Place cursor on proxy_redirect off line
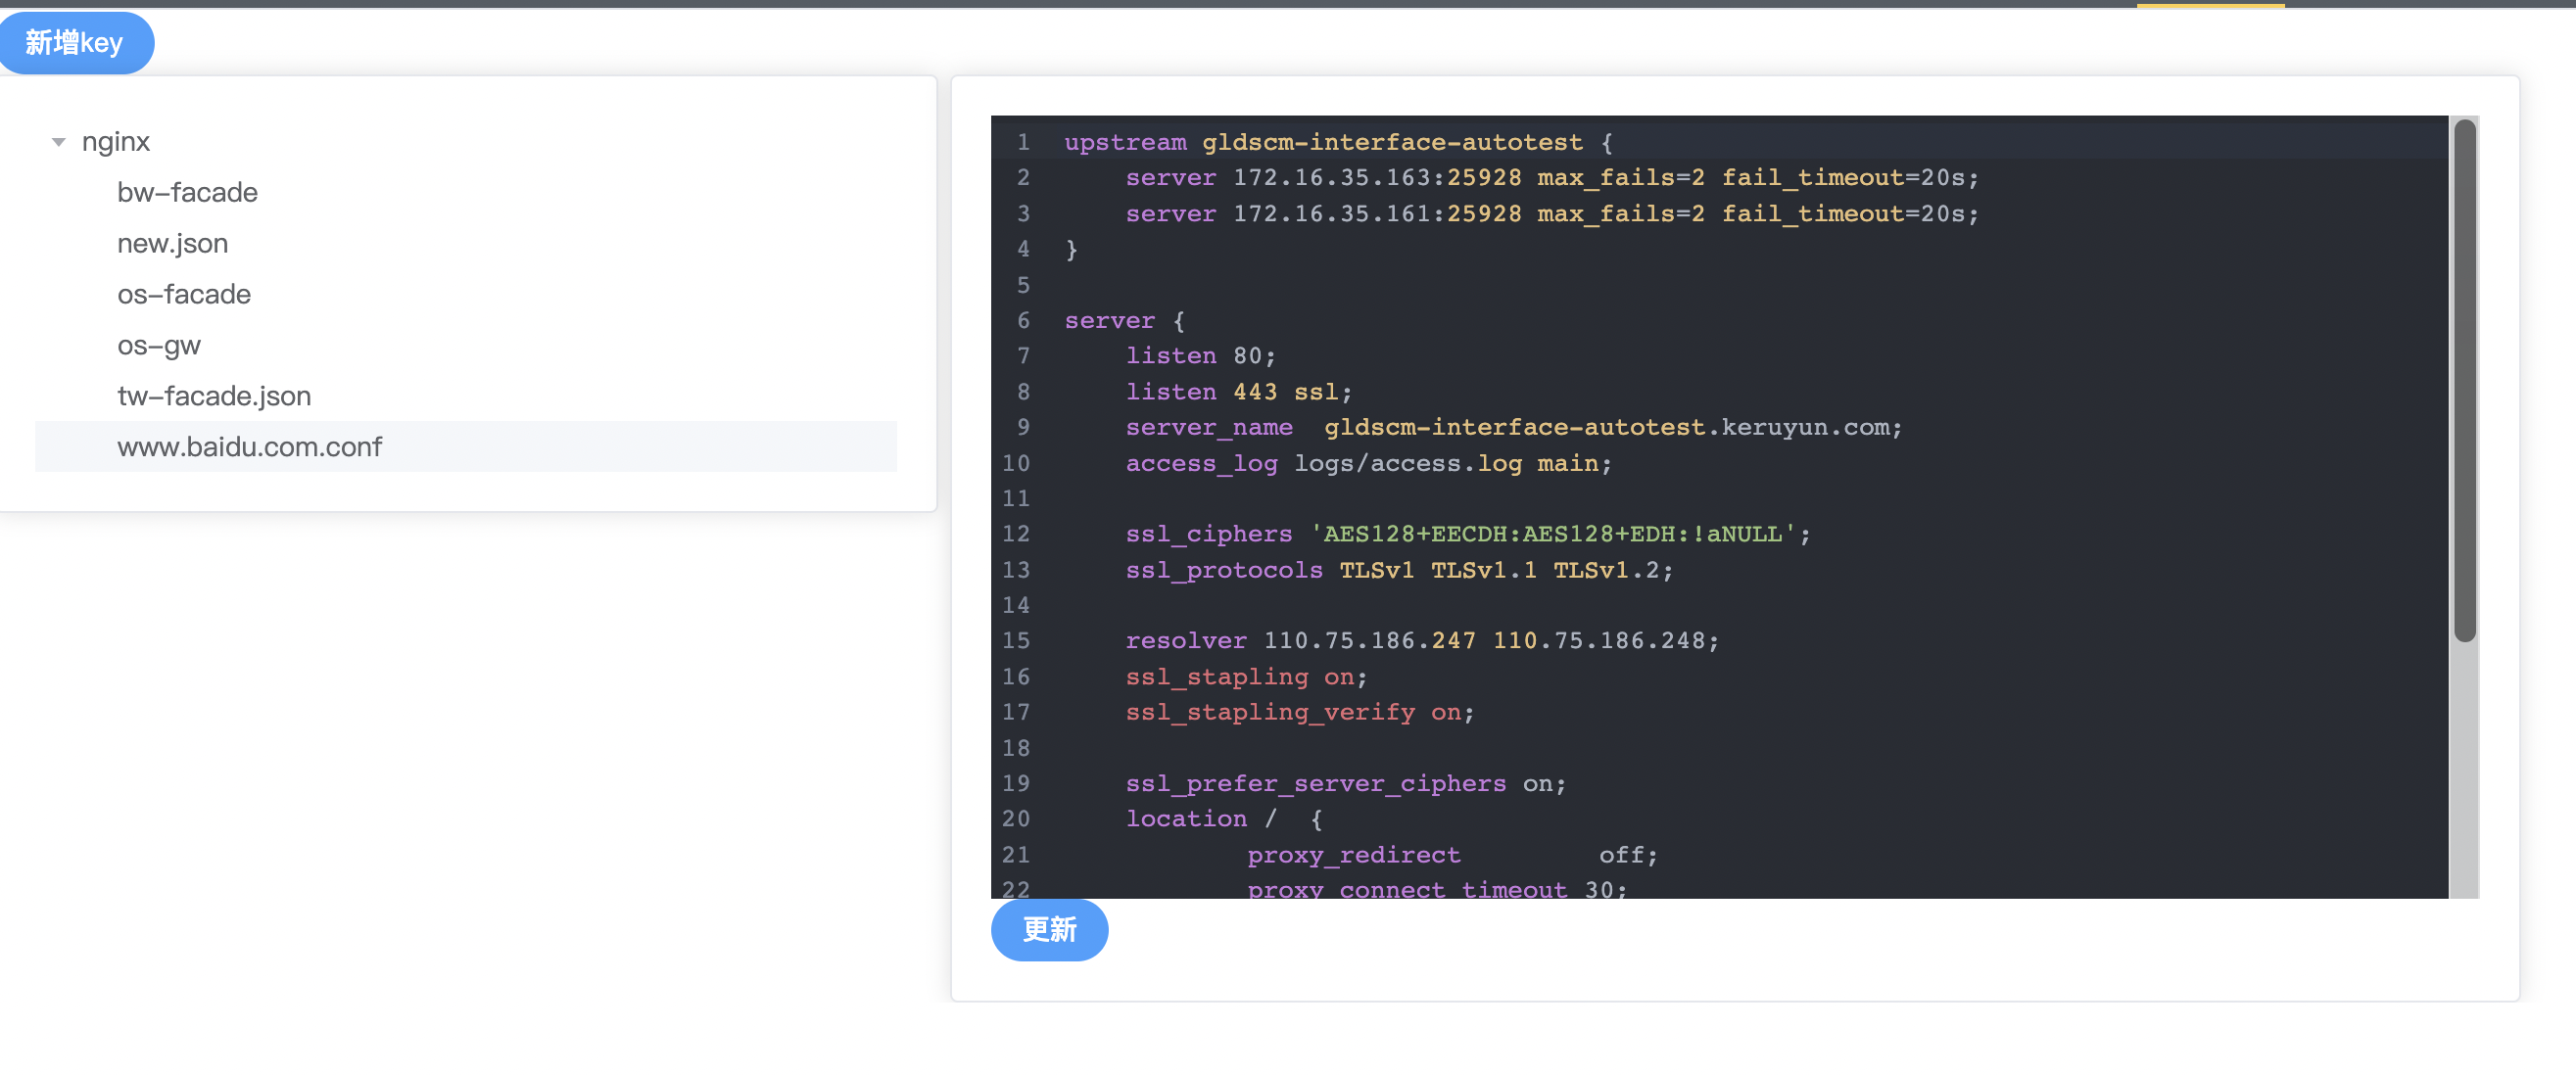Image resolution: width=2576 pixels, height=1075 pixels. tap(1451, 855)
